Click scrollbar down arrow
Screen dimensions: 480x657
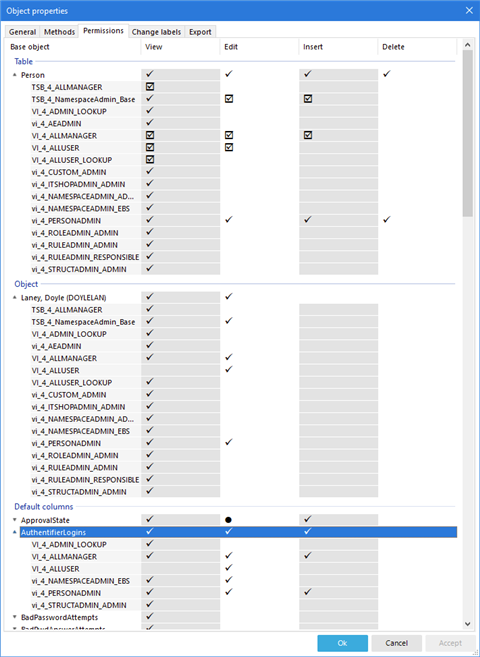pos(468,624)
